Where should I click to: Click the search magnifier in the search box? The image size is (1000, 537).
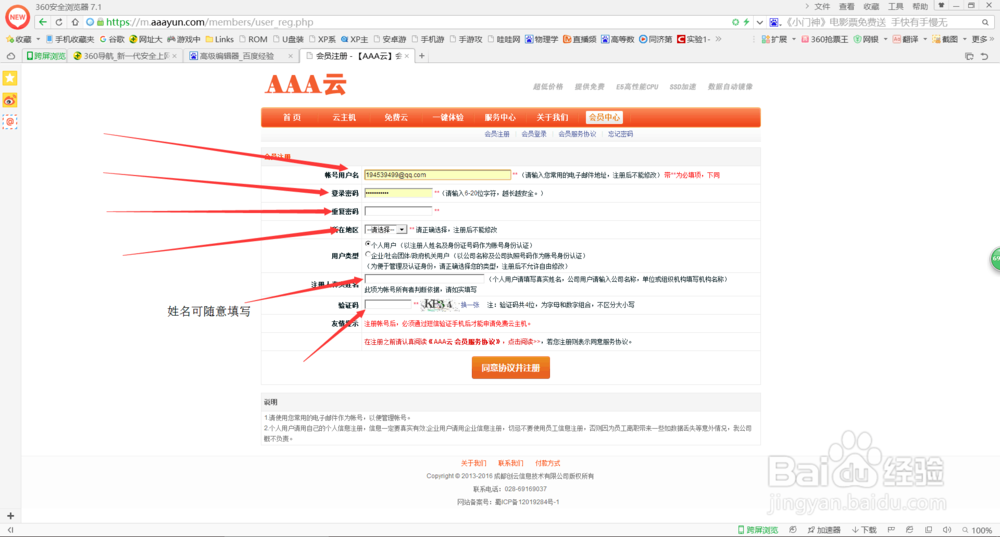coord(985,22)
